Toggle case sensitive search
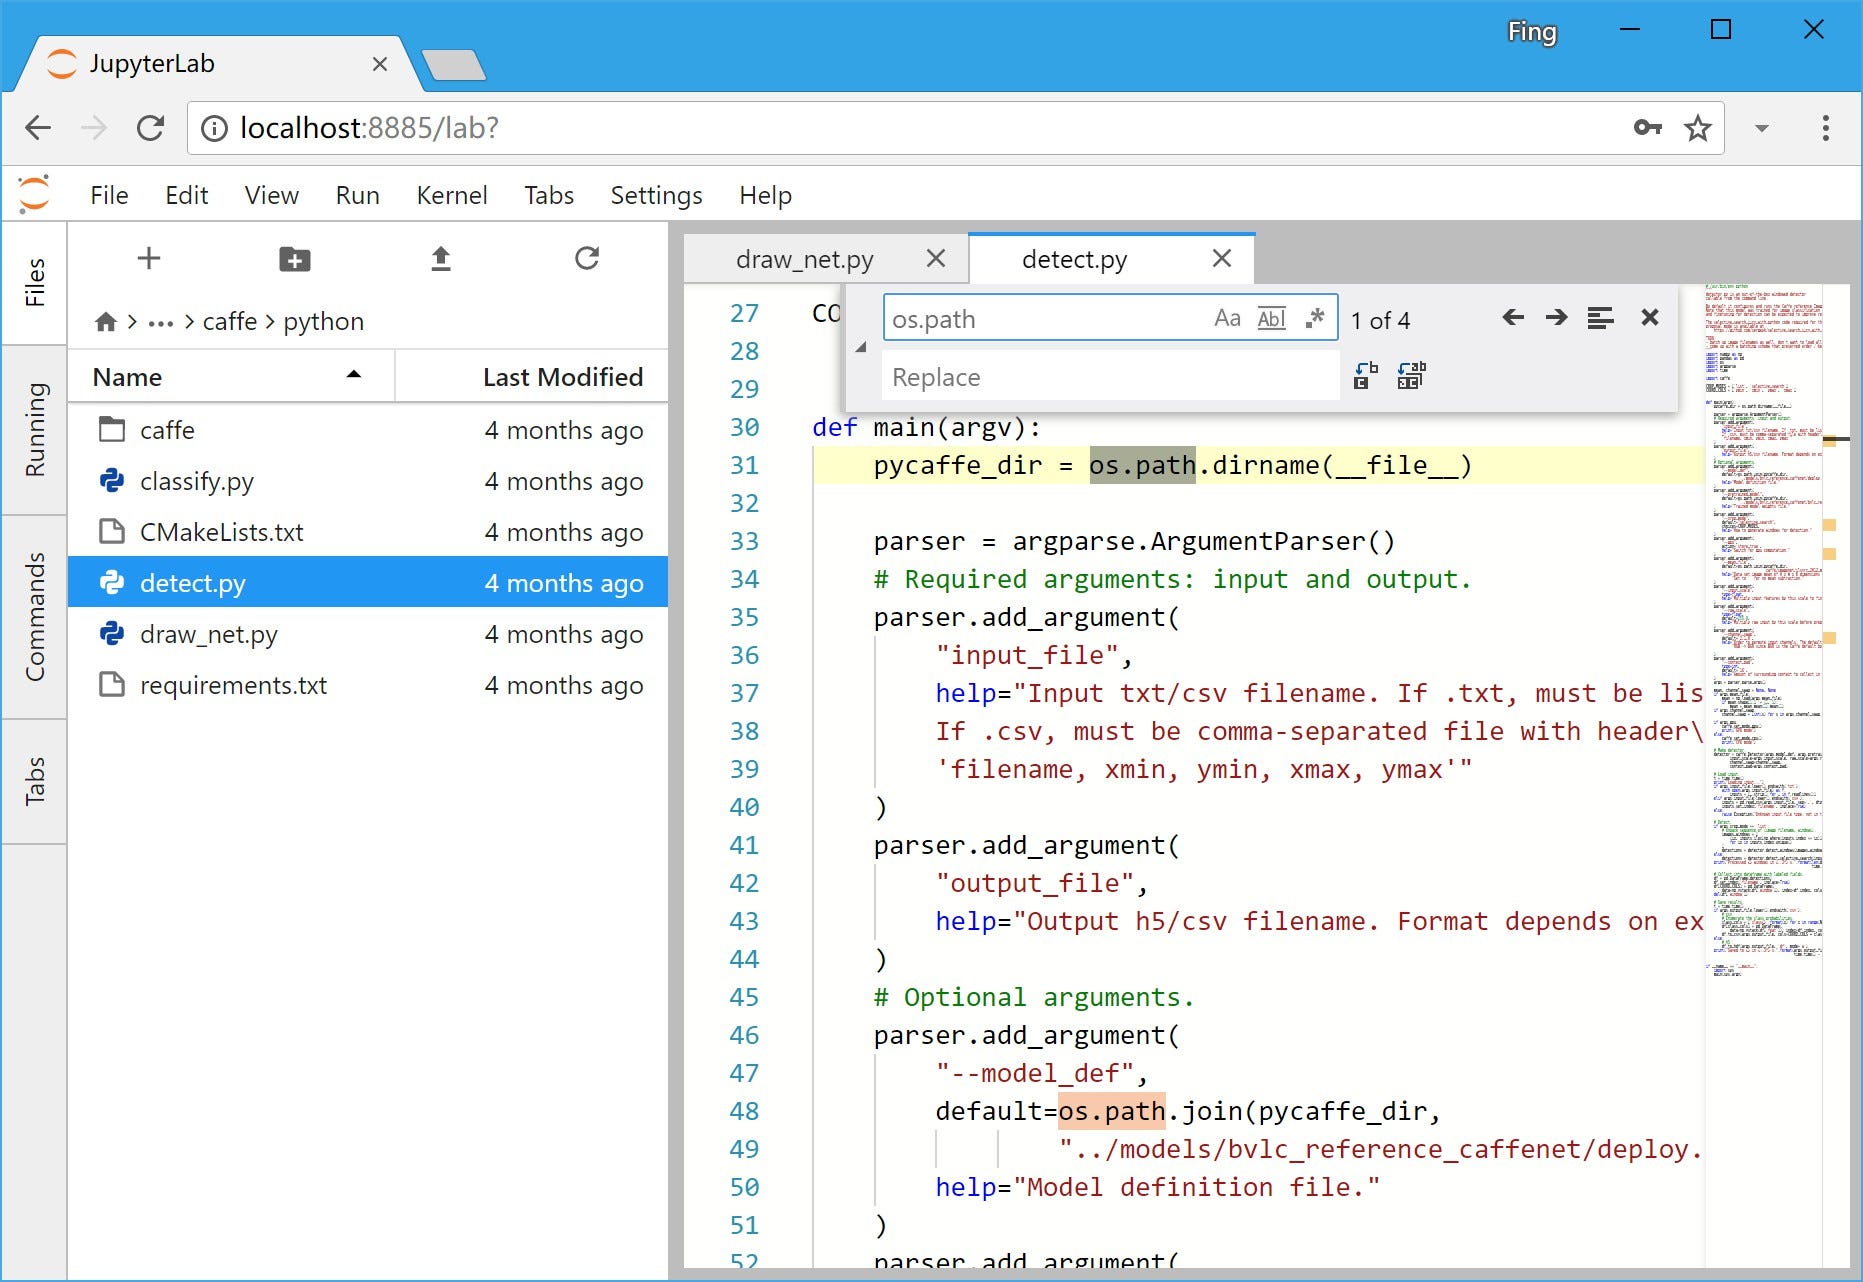 [x=1228, y=318]
